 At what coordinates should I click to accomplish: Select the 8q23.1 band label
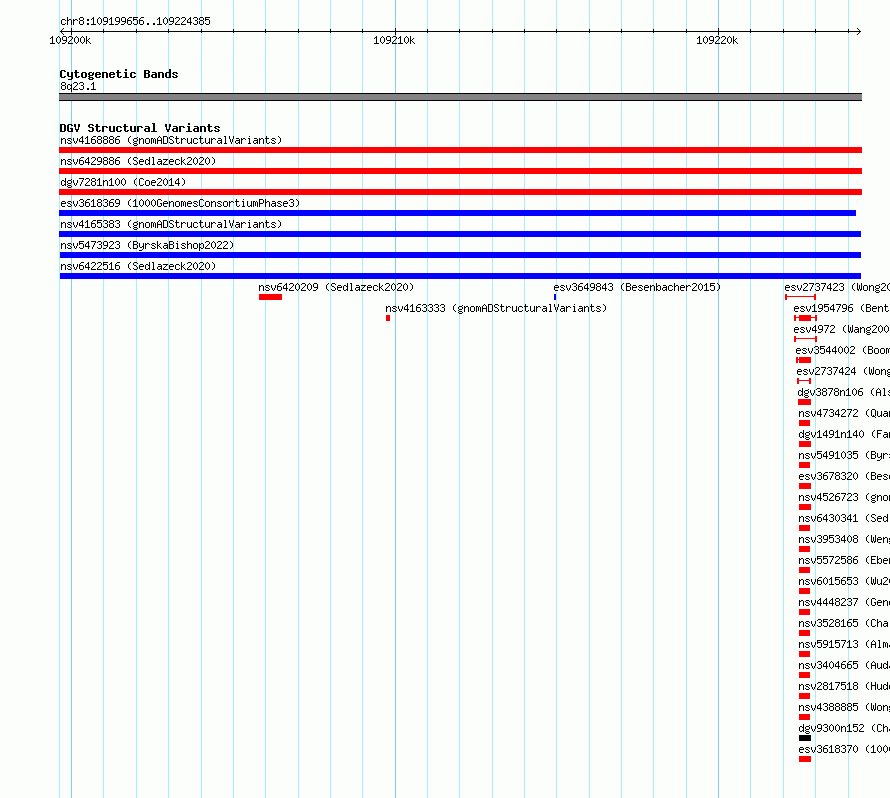click(x=78, y=86)
